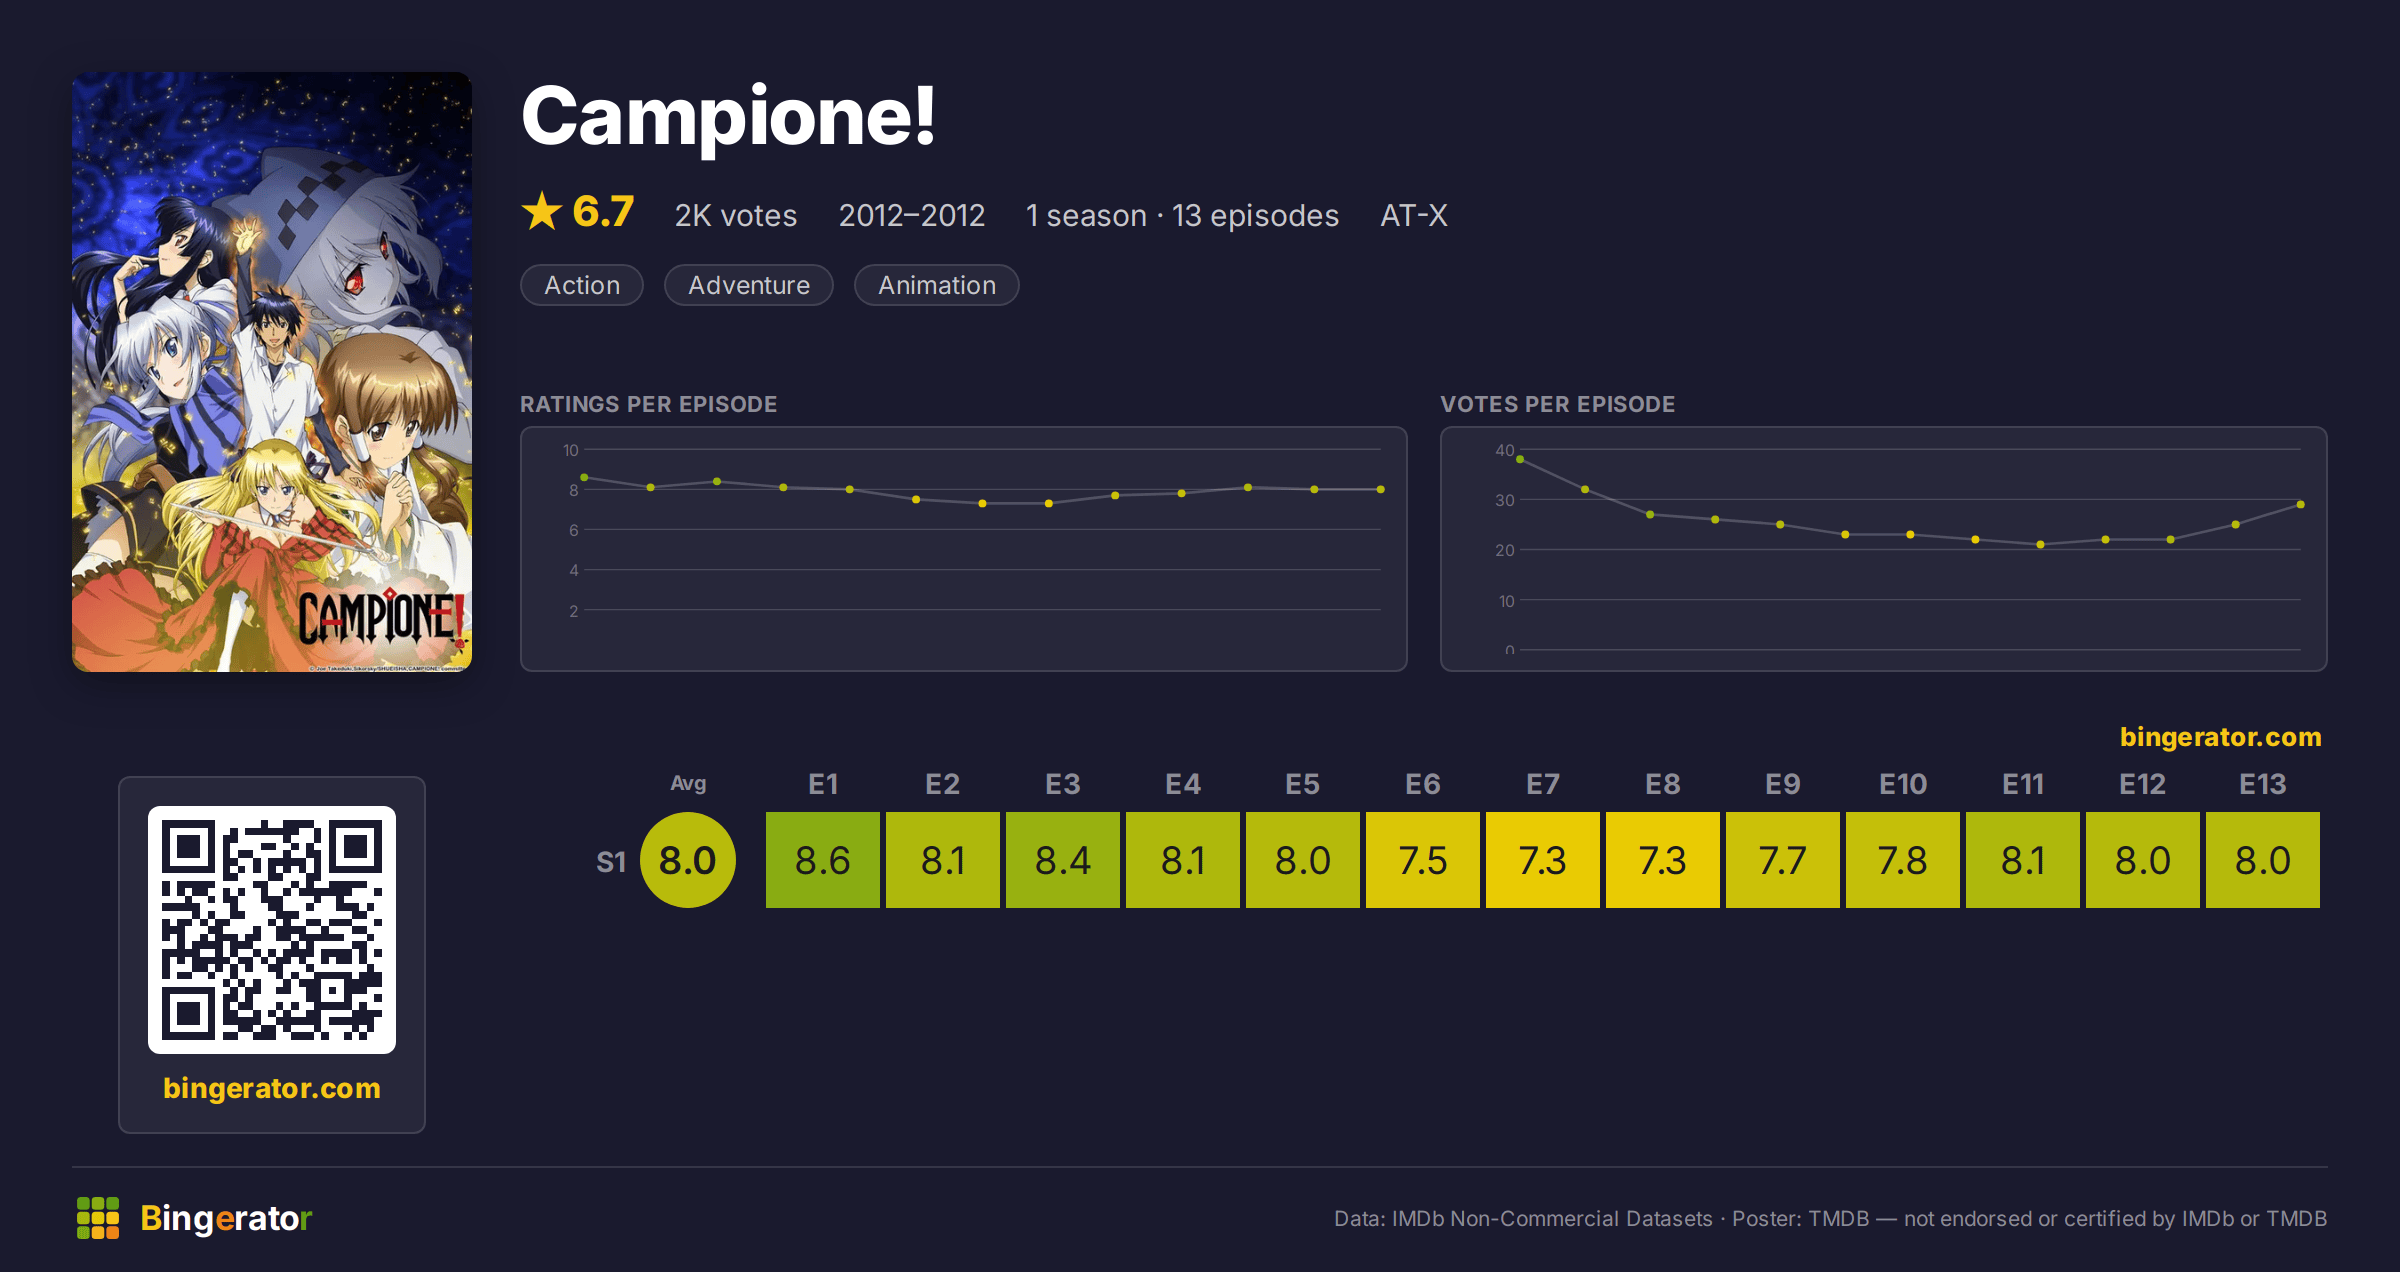2400x1272 pixels.
Task: Click the E3 rating cell 8.4
Action: pos(1063,860)
